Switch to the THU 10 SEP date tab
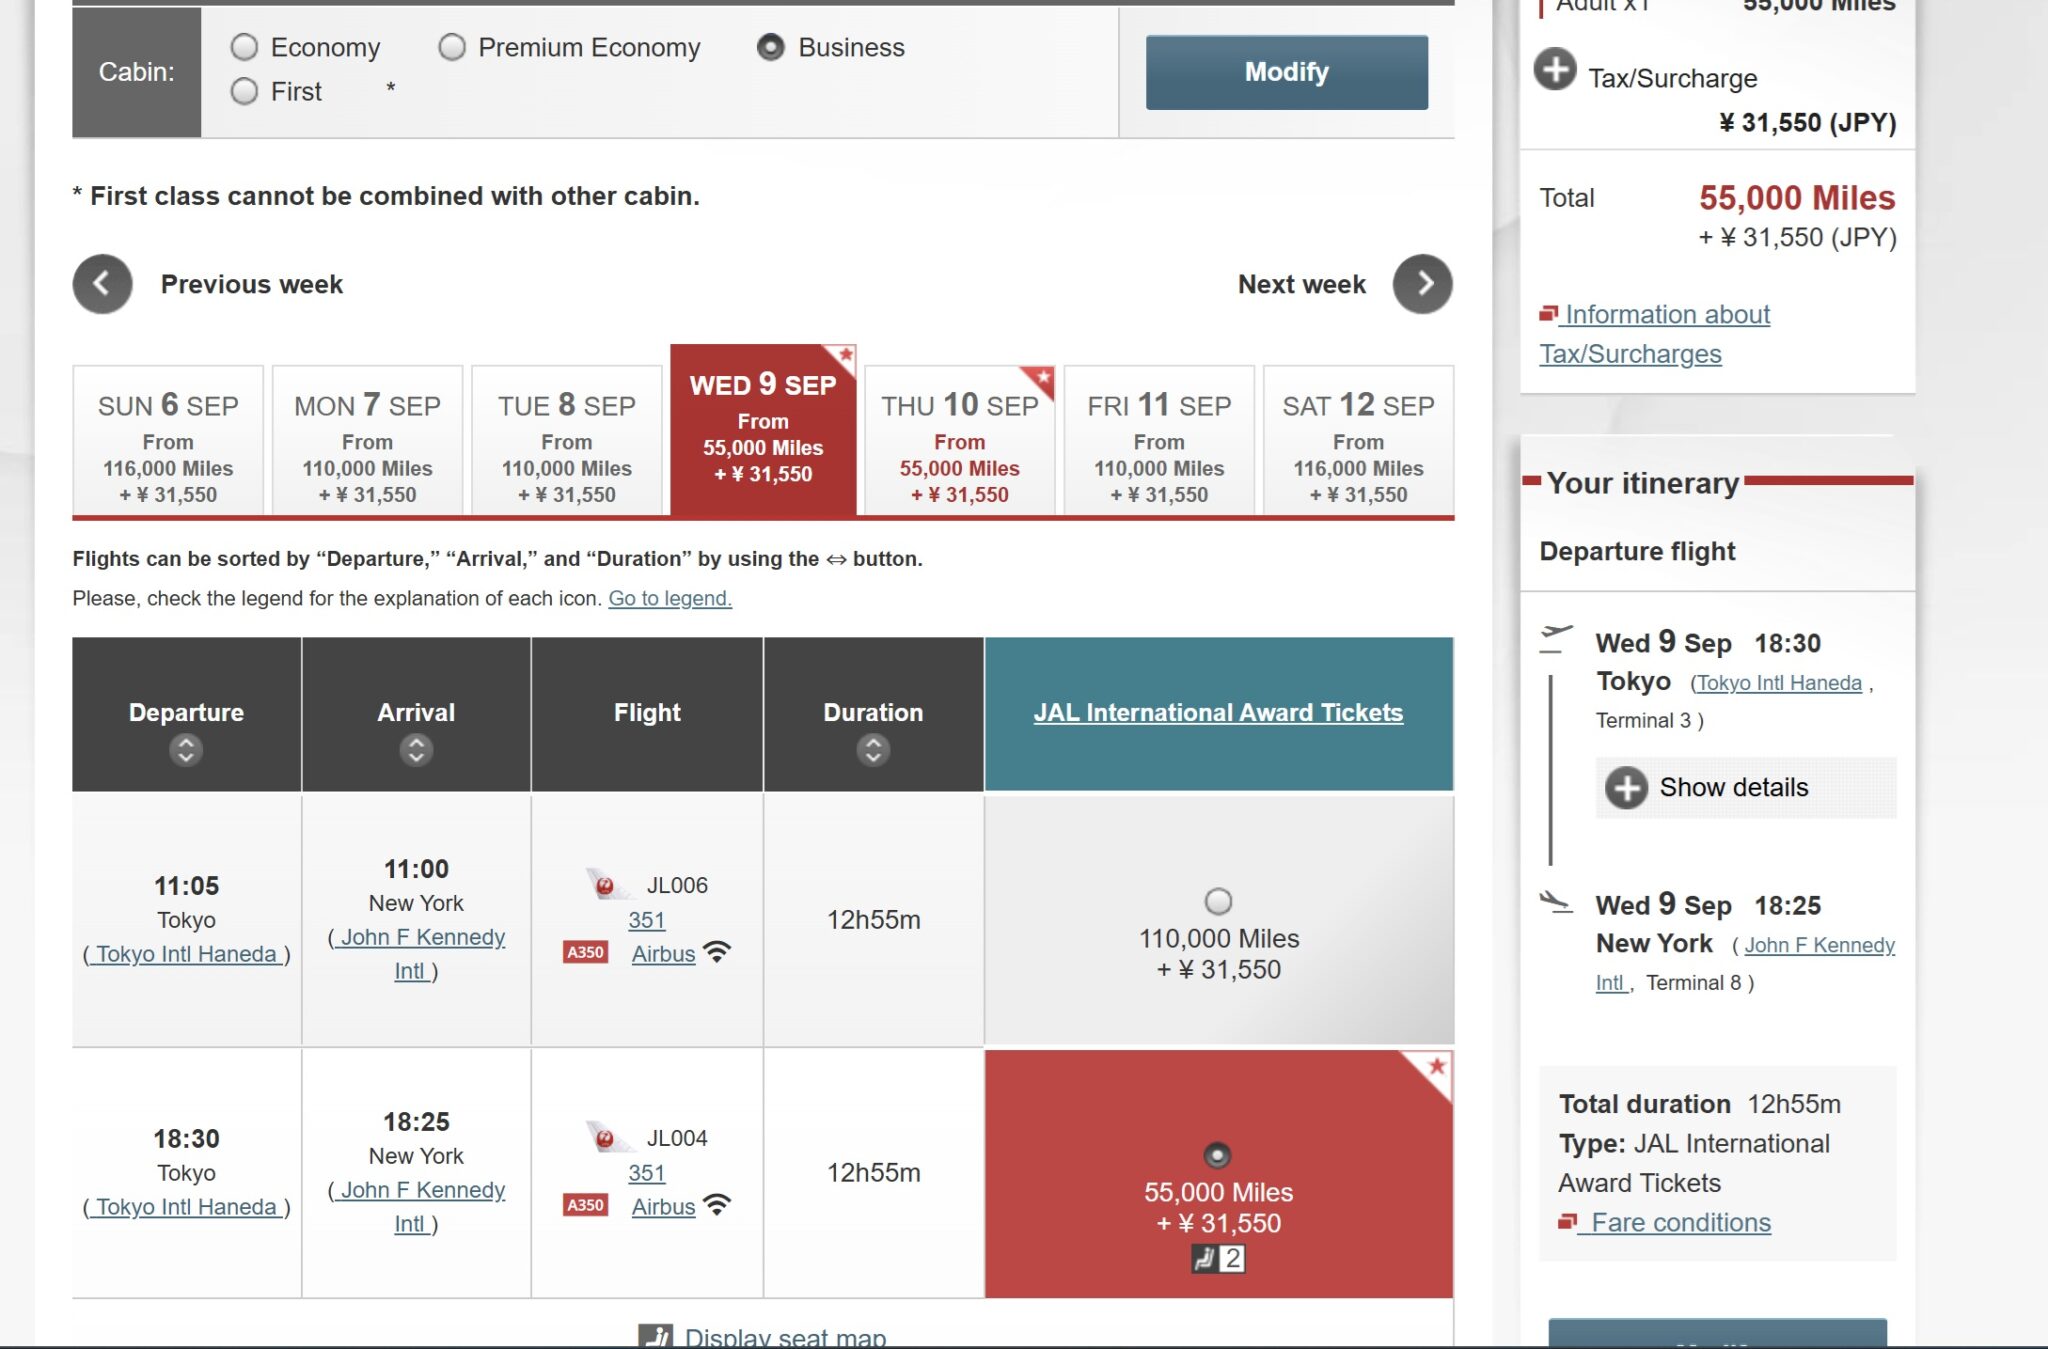Image resolution: width=2048 pixels, height=1349 pixels. (x=960, y=441)
